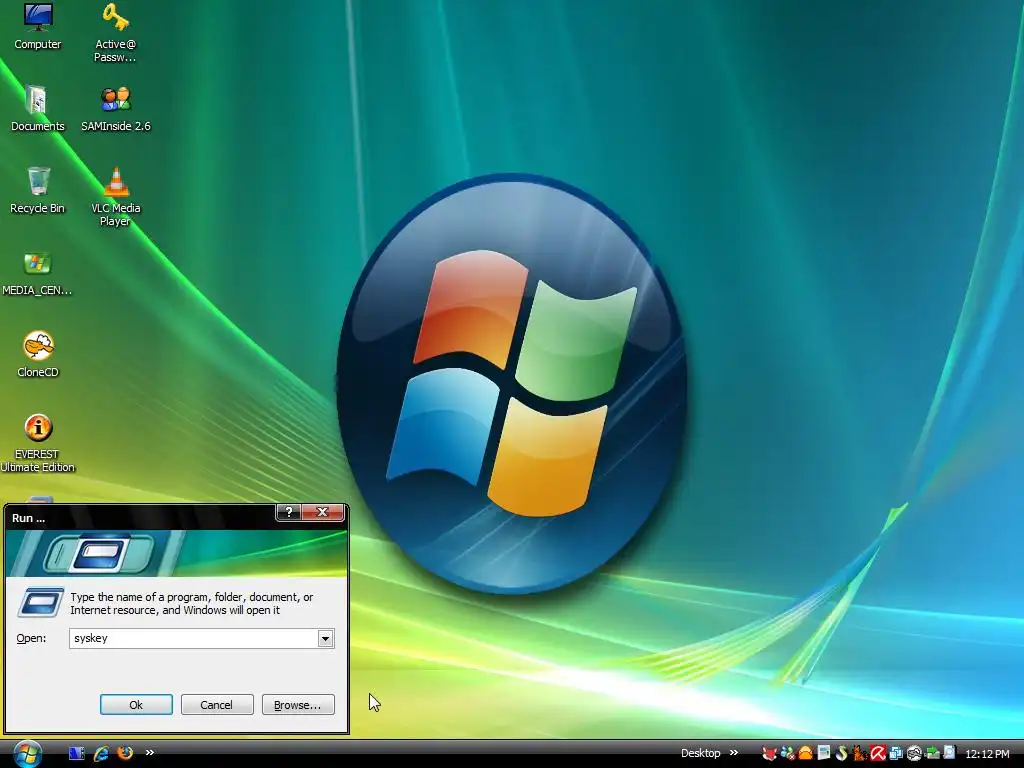Click the Desktop toolbar label on taskbar

tap(700, 753)
